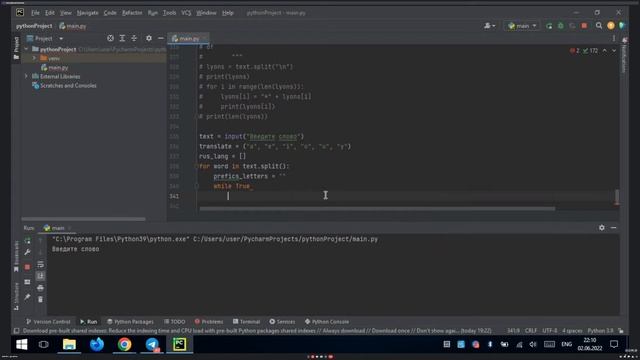Click editor tabs more-options icon
This screenshot has width=640, height=360.
613,38
